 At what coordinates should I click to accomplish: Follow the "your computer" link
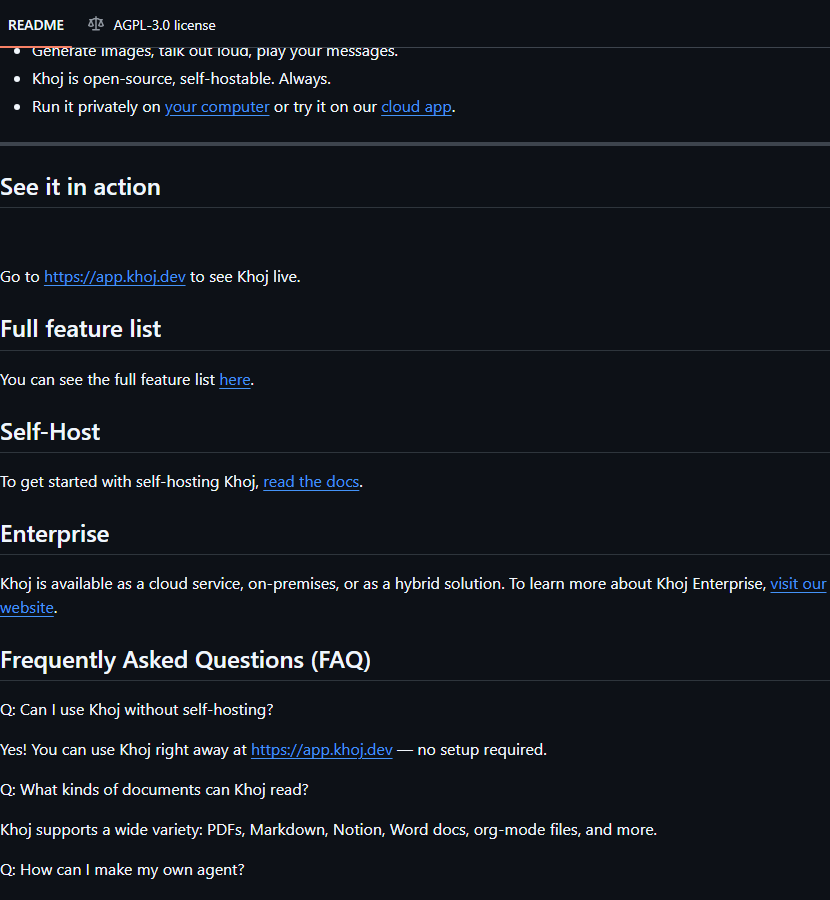217,107
